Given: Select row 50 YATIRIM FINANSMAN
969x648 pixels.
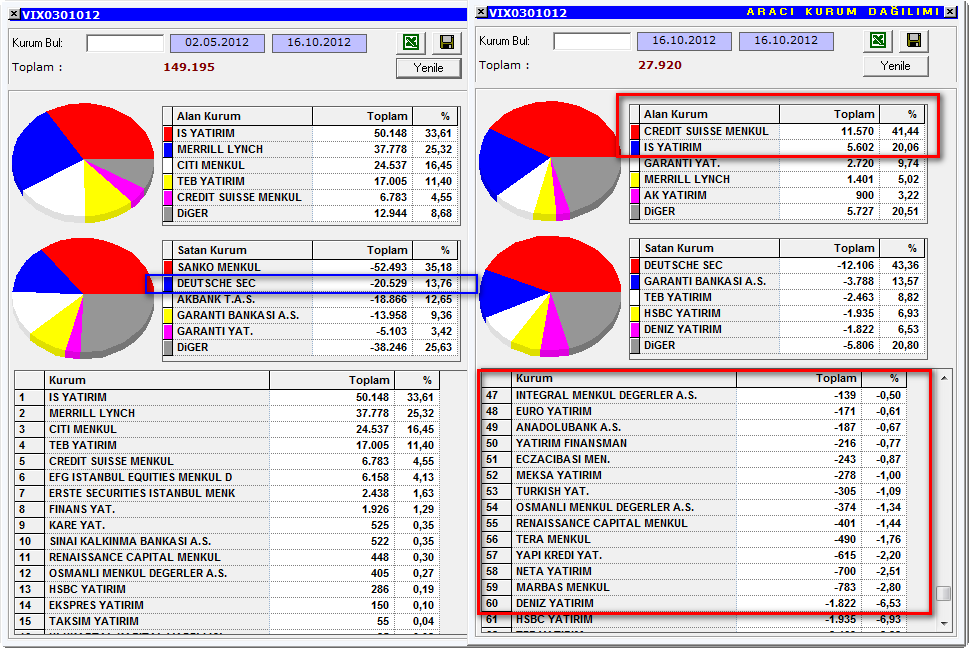Looking at the screenshot, I should click(694, 444).
